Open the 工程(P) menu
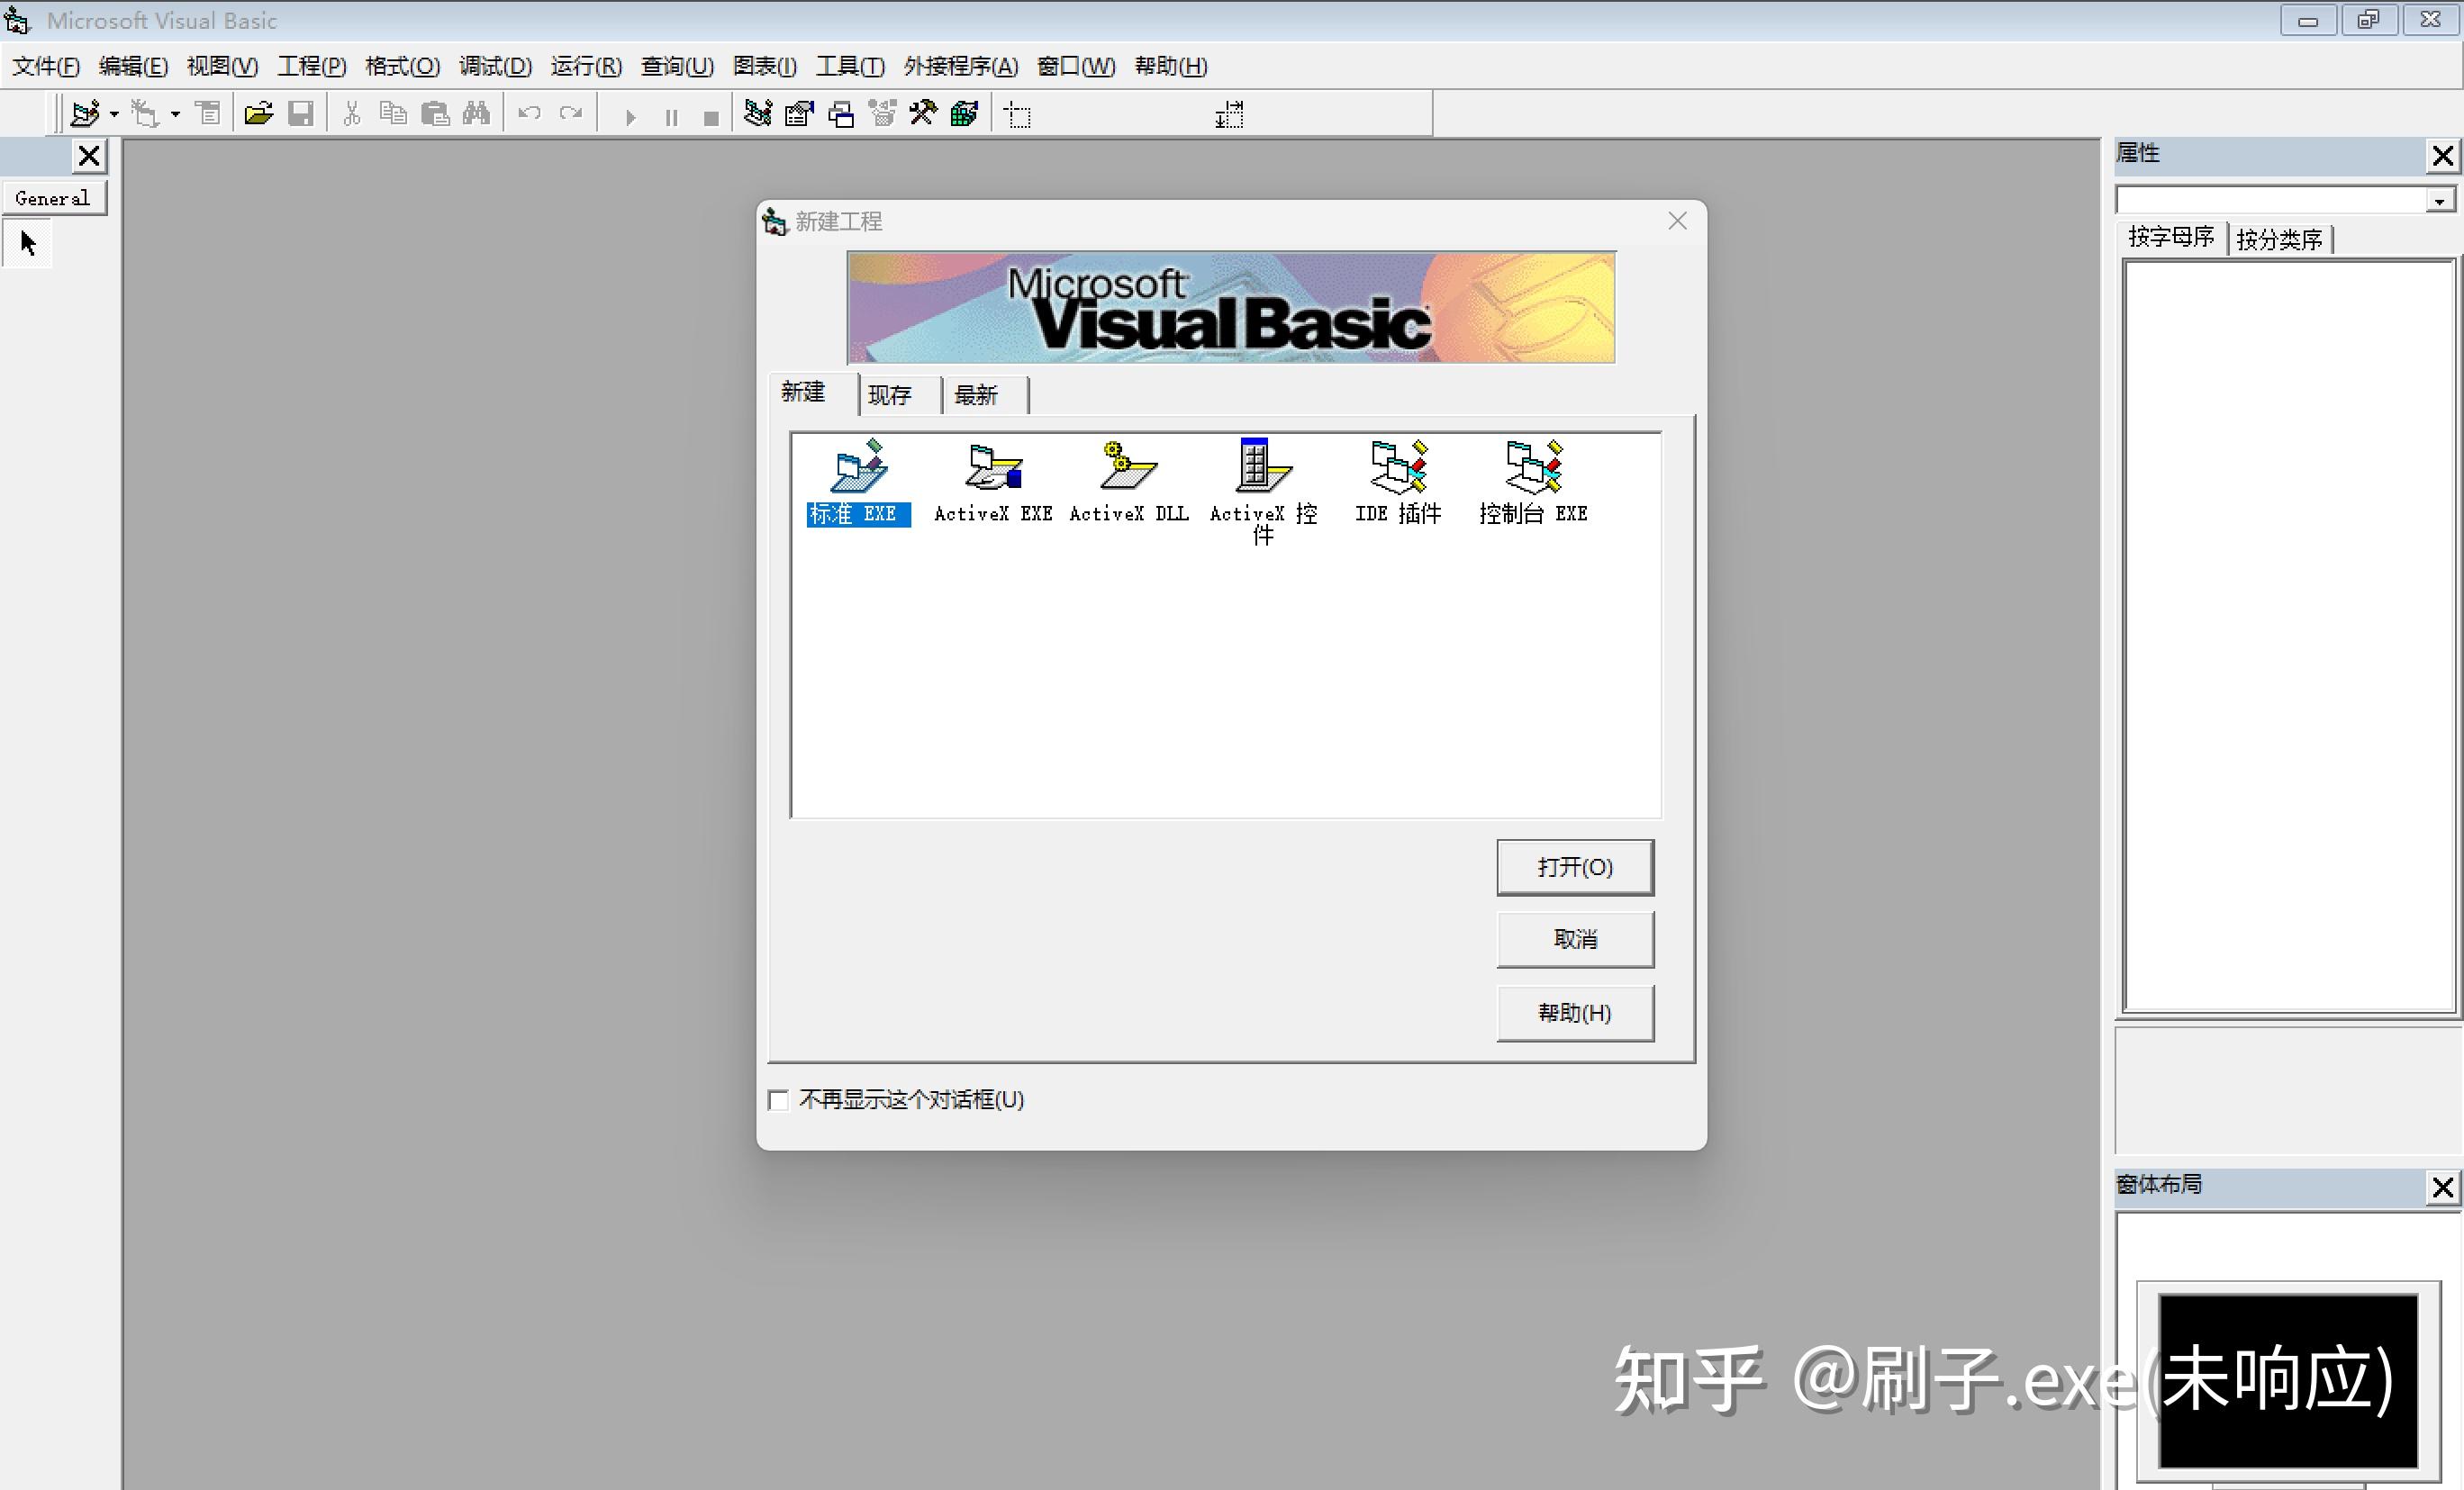Image resolution: width=2464 pixels, height=1490 pixels. [x=312, y=66]
